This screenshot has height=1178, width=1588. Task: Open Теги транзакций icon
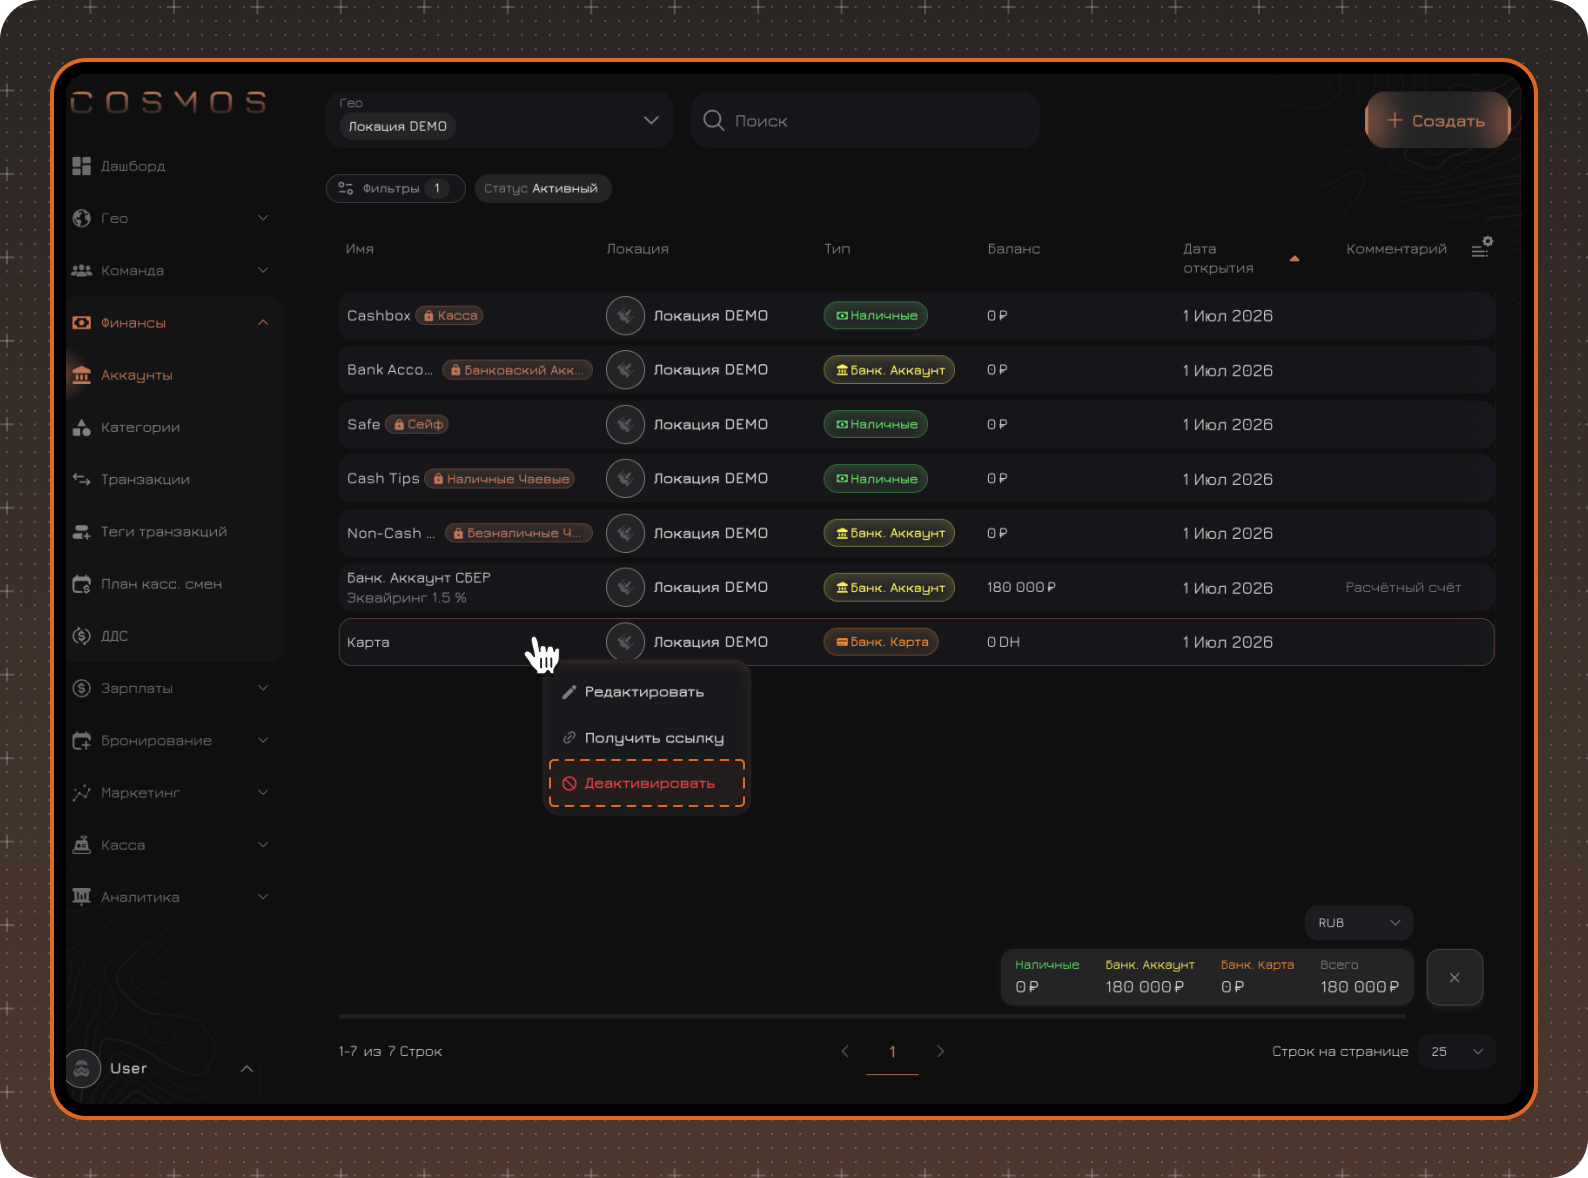[82, 532]
